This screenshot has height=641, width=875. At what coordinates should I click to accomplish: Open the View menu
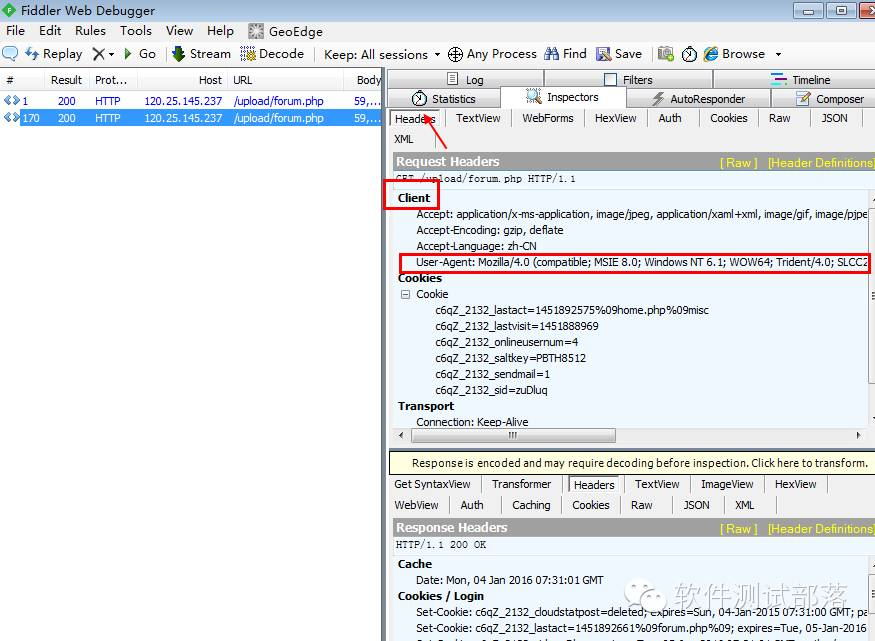coord(179,31)
